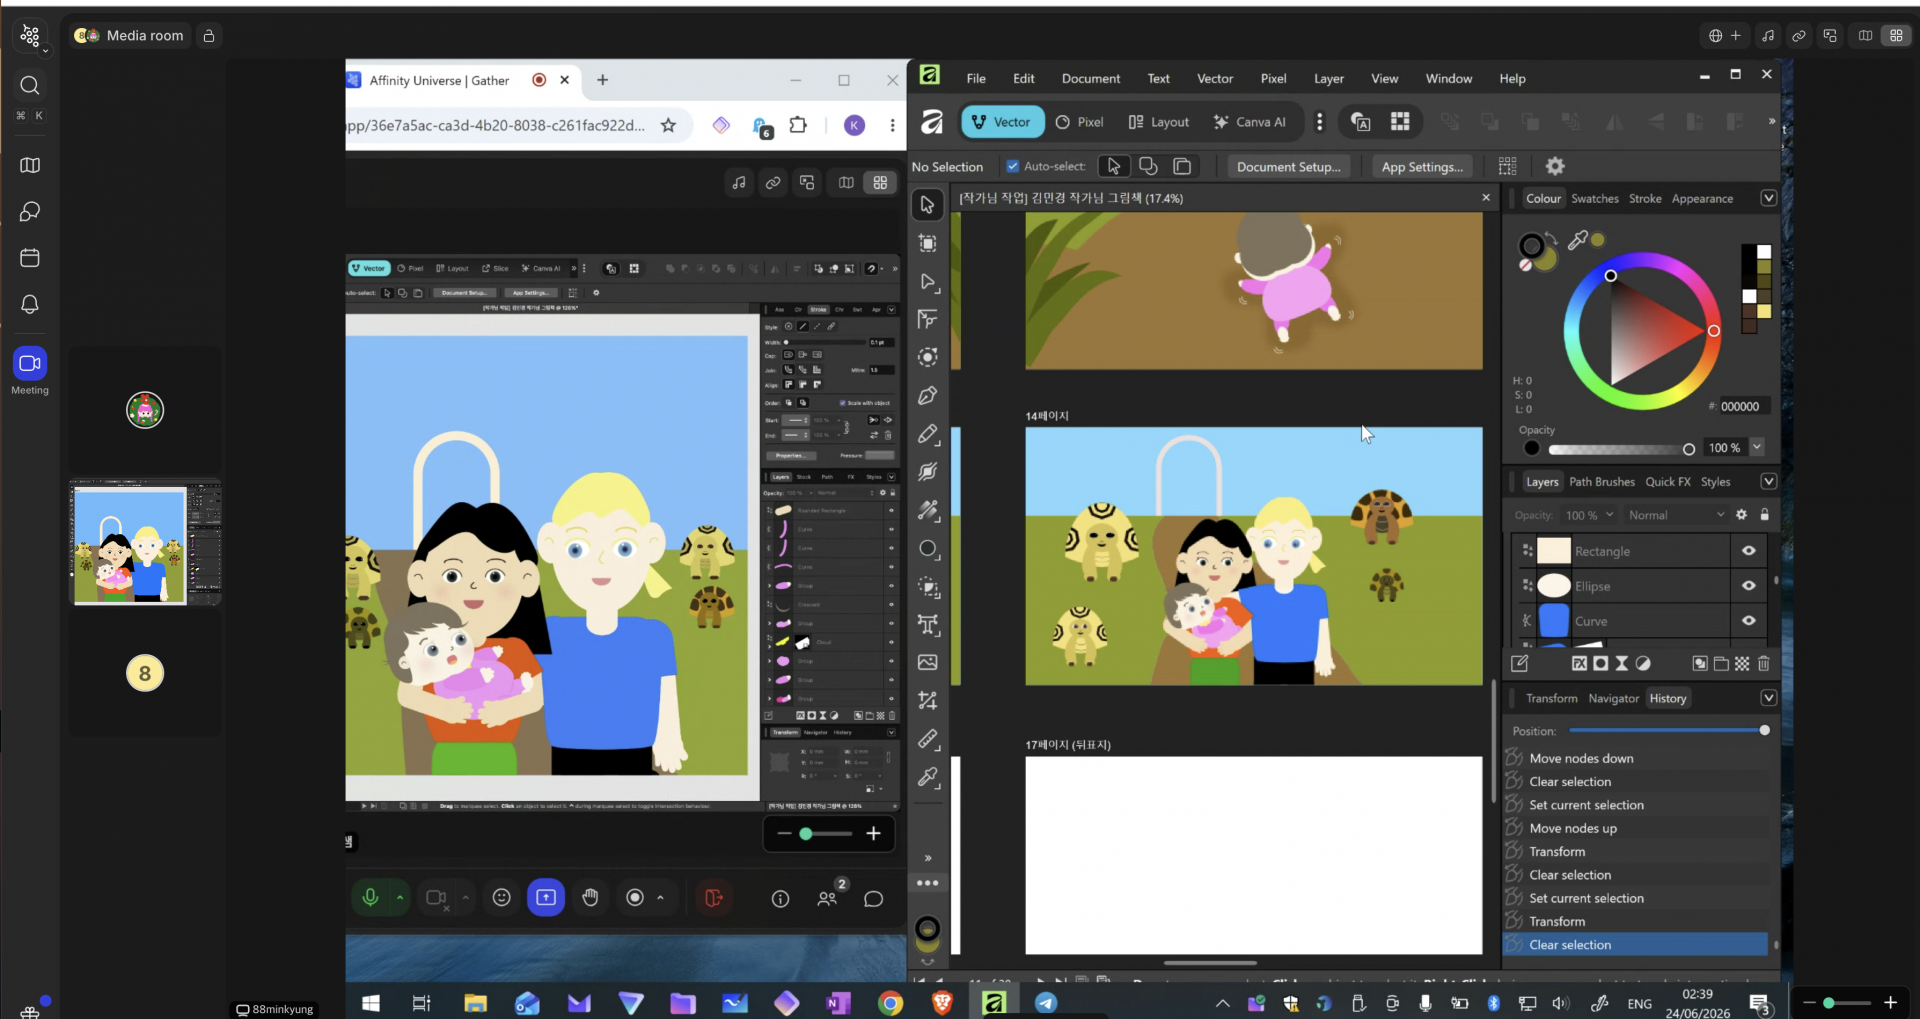Screen dimensions: 1920x1019
Task: Open the Layer menu
Action: click(1329, 78)
